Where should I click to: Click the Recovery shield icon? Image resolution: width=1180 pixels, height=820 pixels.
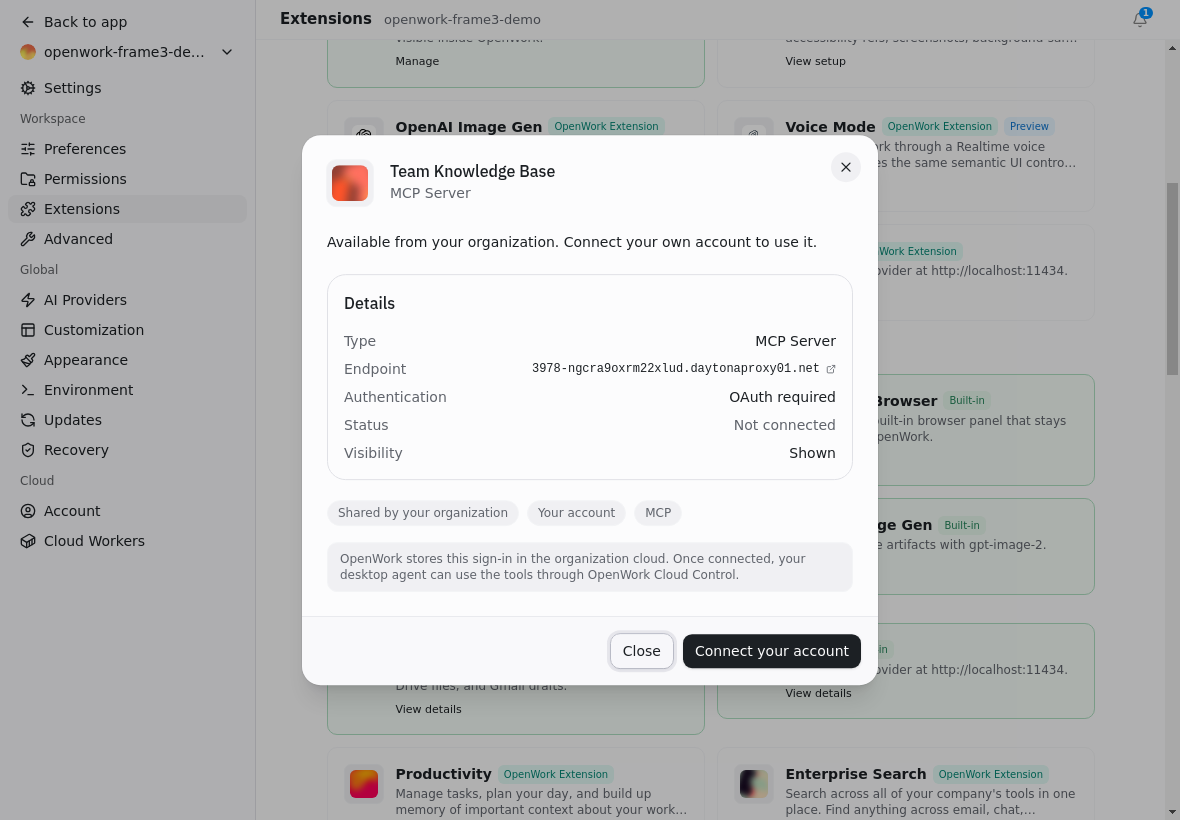point(28,451)
